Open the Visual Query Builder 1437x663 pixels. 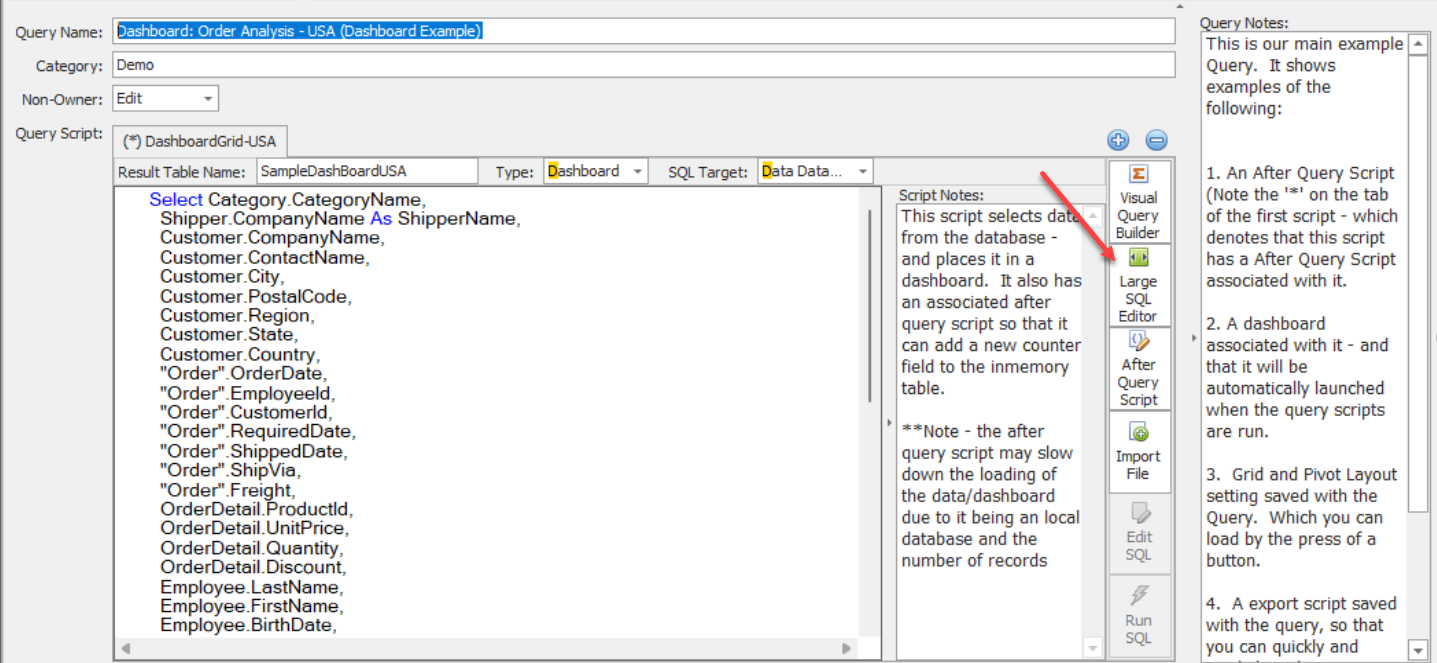[x=1139, y=200]
